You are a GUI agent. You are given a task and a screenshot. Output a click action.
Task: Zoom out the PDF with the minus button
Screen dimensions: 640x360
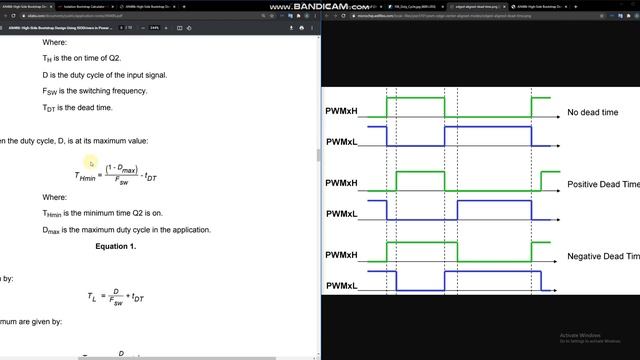pyautogui.click(x=143, y=28)
